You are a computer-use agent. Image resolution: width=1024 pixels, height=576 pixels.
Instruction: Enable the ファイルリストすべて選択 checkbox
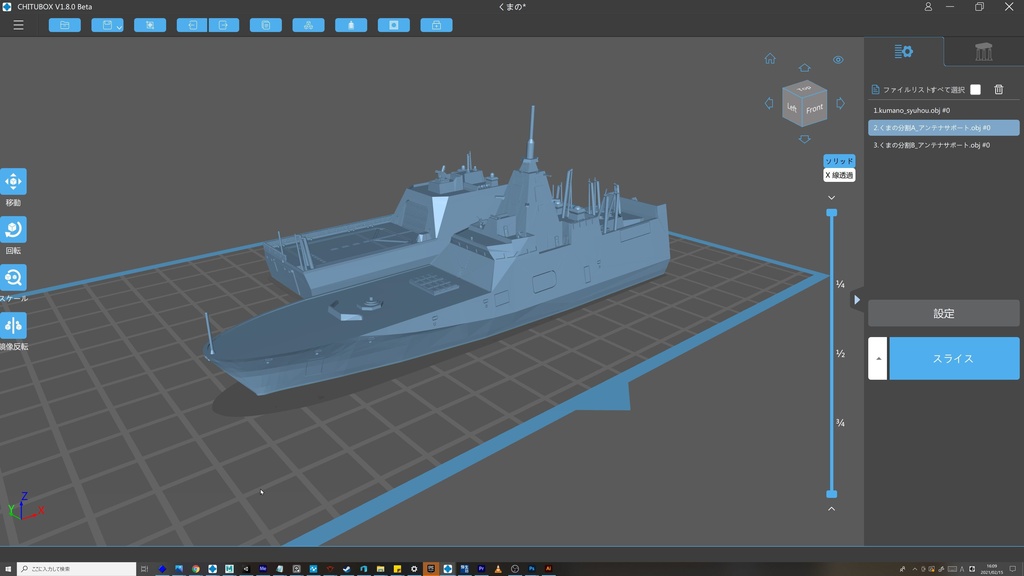[x=975, y=88]
